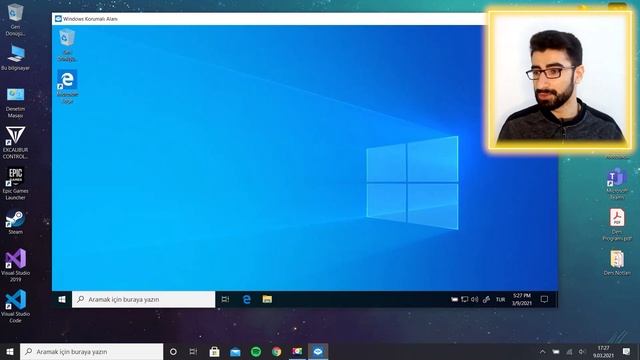Viewport: 640px width, 360px height.
Task: Open the Visual Studio Code shortcut
Action: (x=15, y=307)
